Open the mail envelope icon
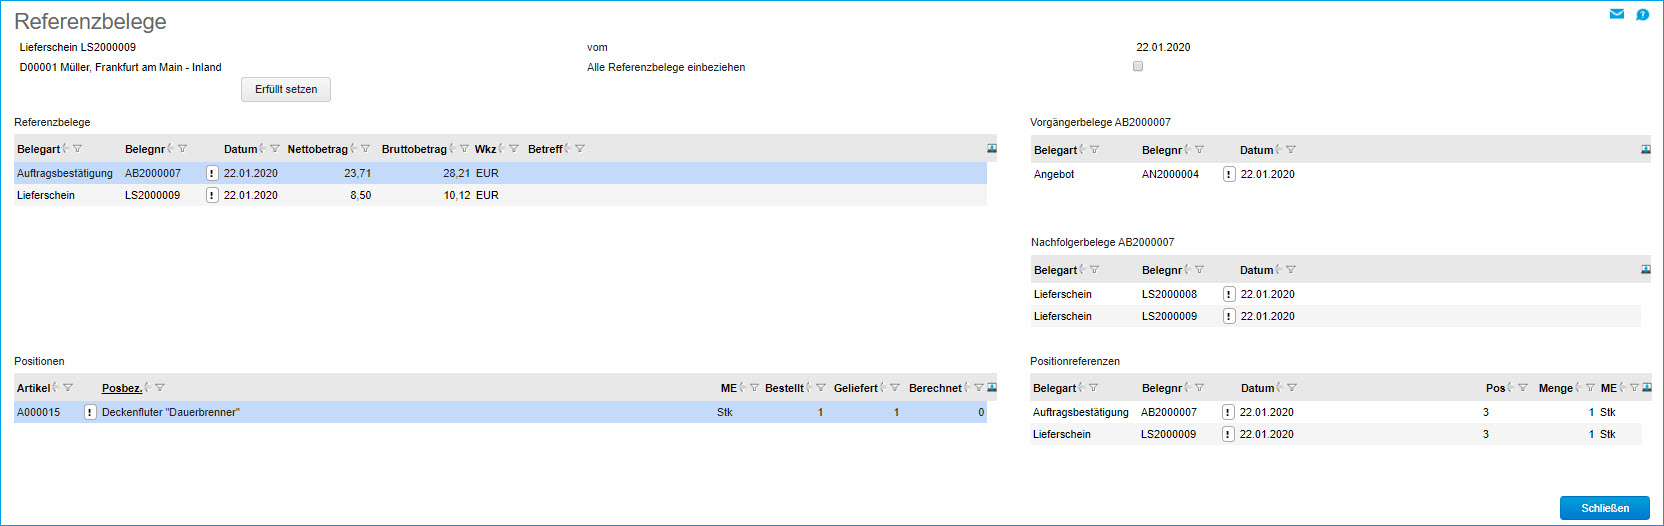This screenshot has height=526, width=1664. (x=1616, y=14)
